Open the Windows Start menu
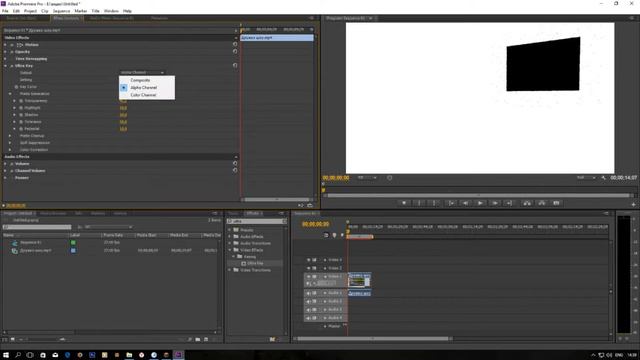Viewport: 640px width, 360px height. (6, 355)
